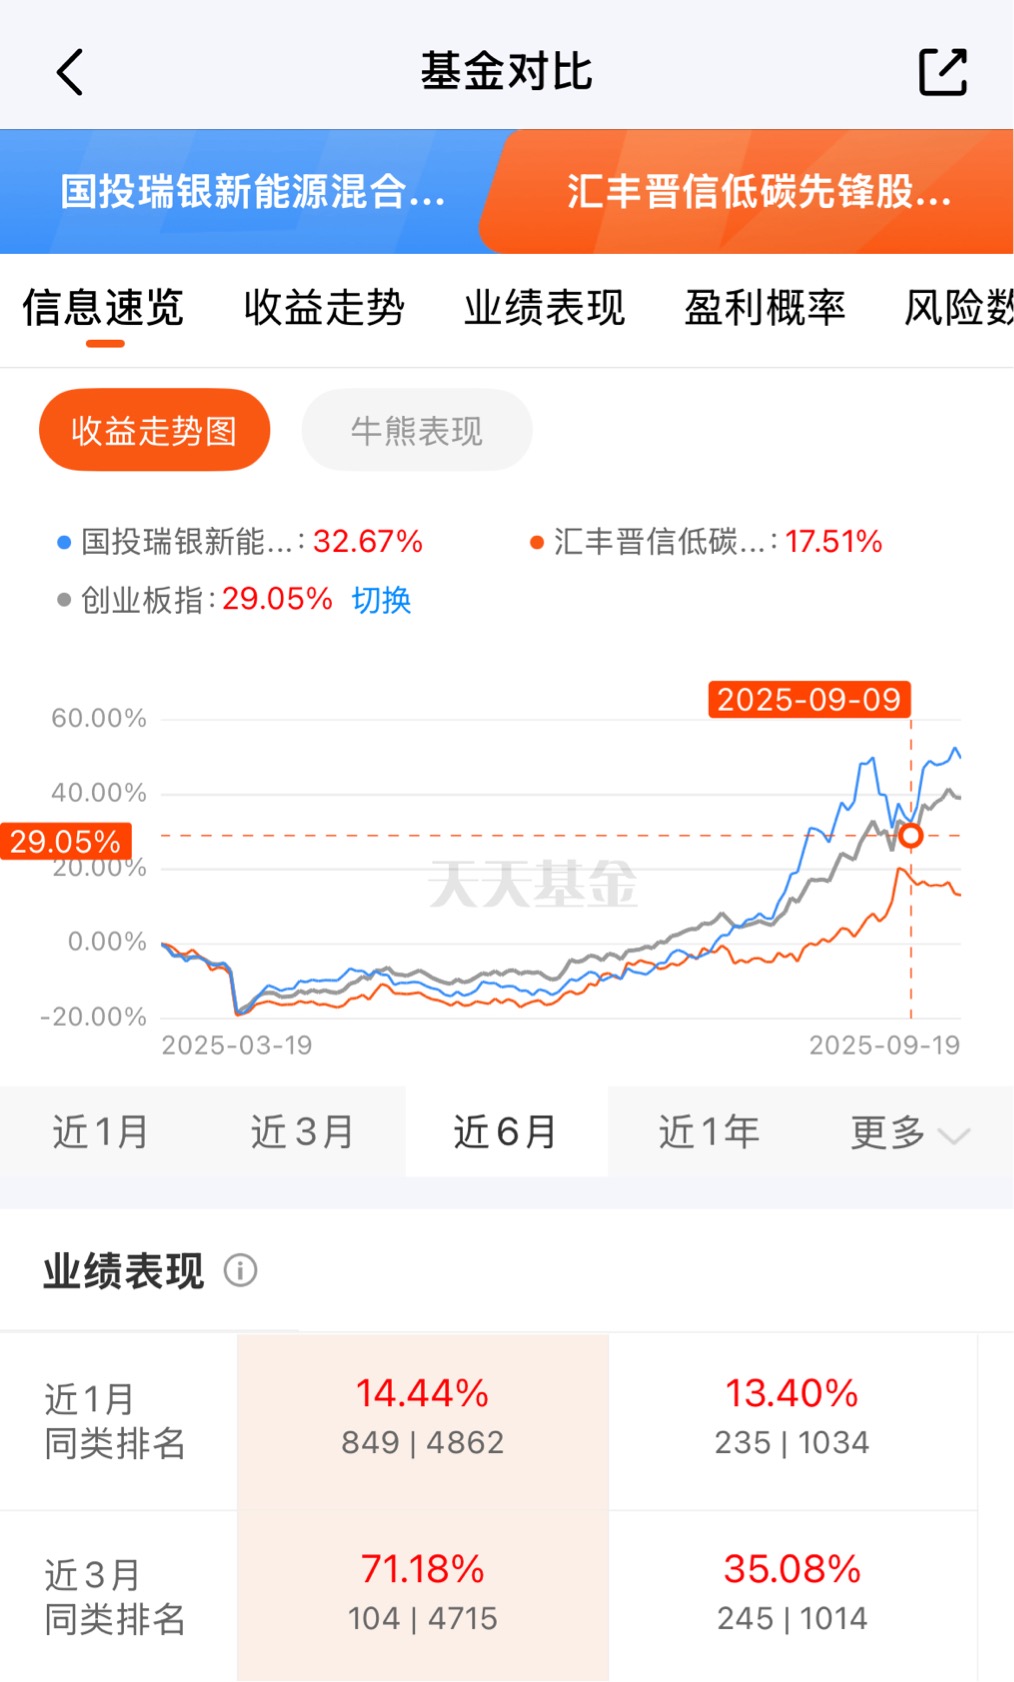Click 切换 to change benchmark index
The height and width of the screenshot is (1682, 1014).
click(381, 600)
